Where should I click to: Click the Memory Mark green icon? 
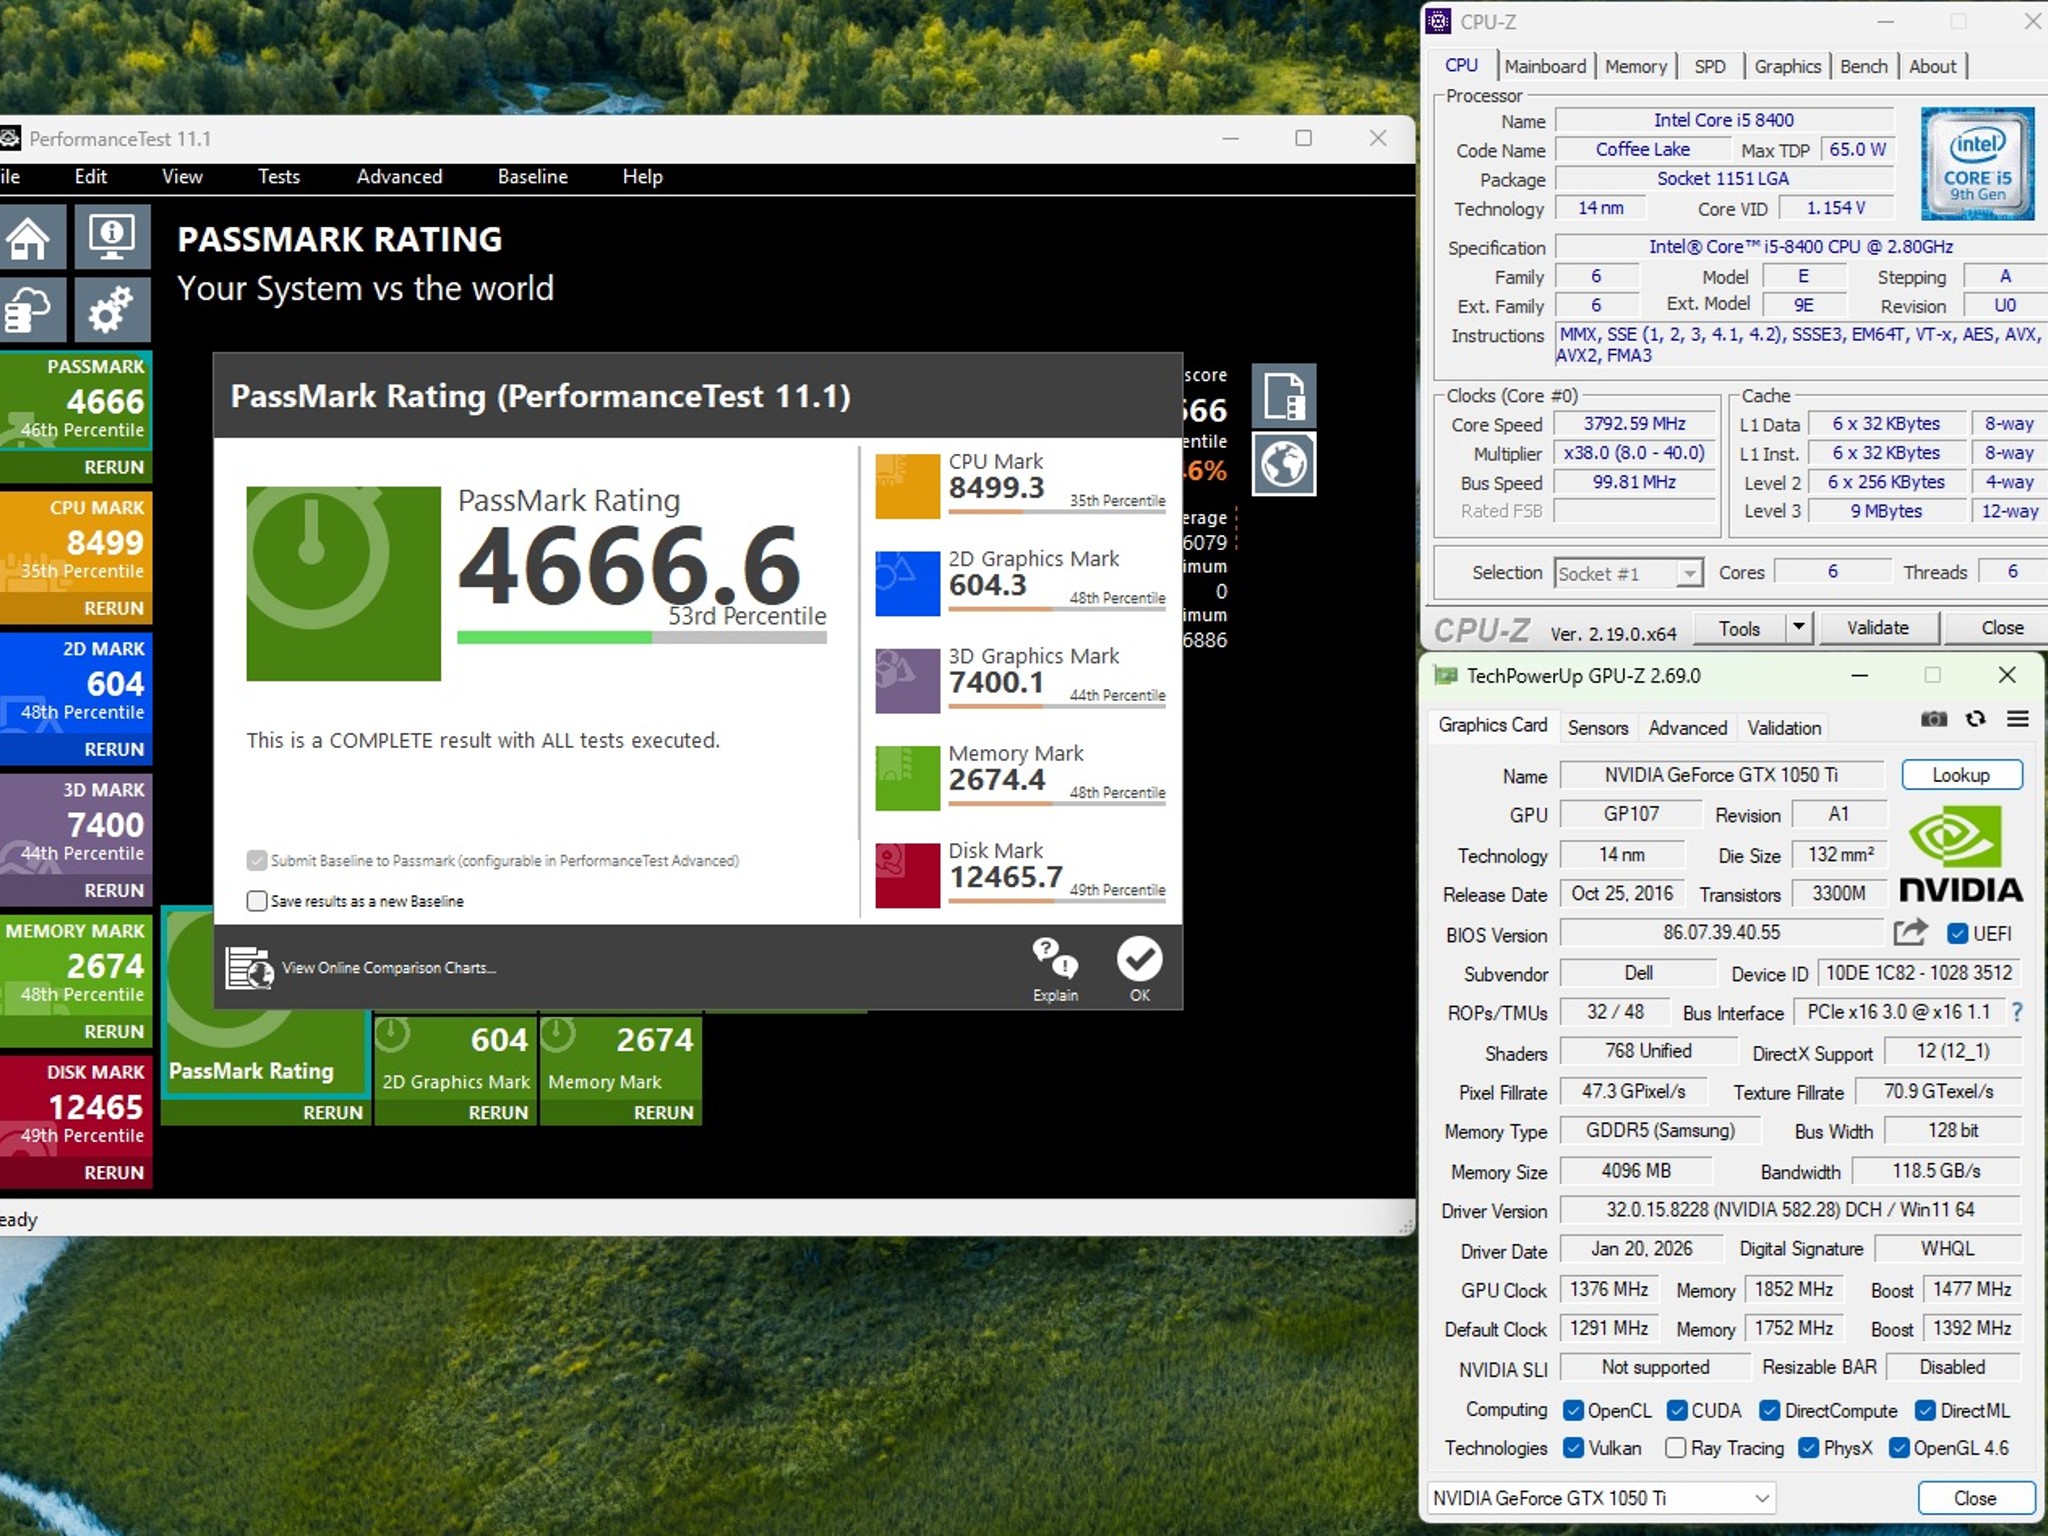[907, 777]
